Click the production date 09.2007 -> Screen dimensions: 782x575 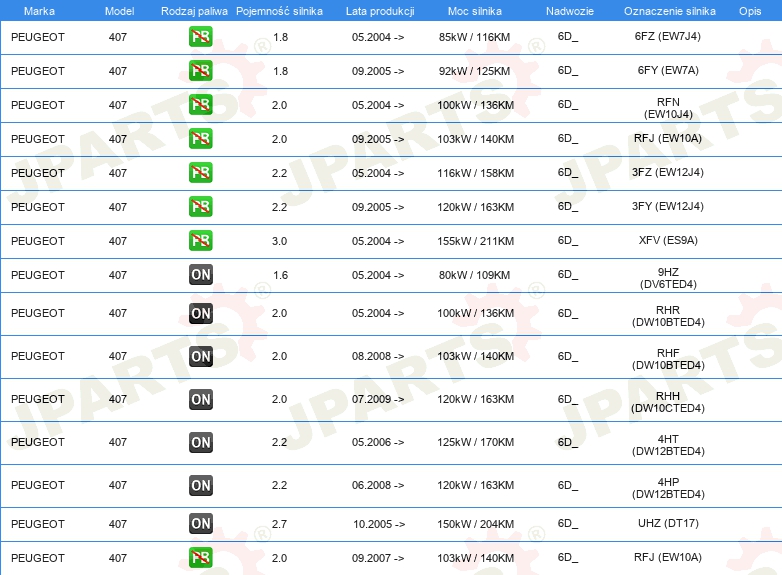378,558
